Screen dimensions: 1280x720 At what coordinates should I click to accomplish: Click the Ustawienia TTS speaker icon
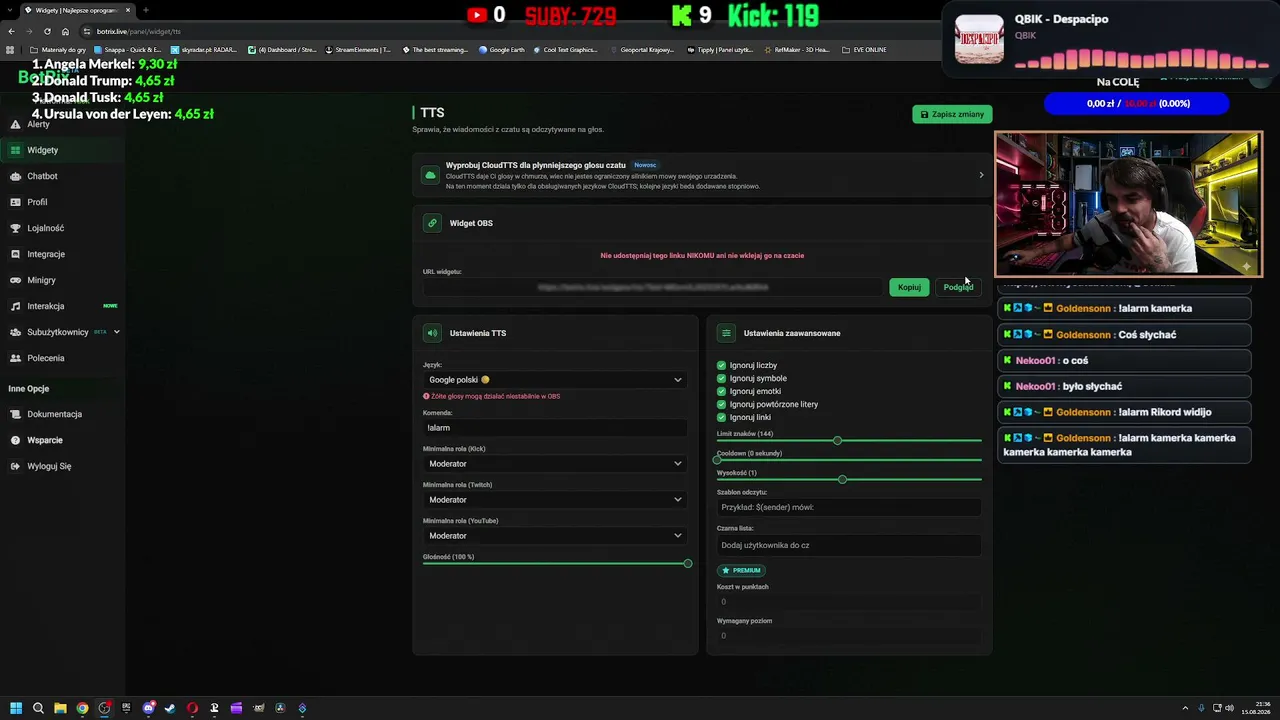pos(432,333)
